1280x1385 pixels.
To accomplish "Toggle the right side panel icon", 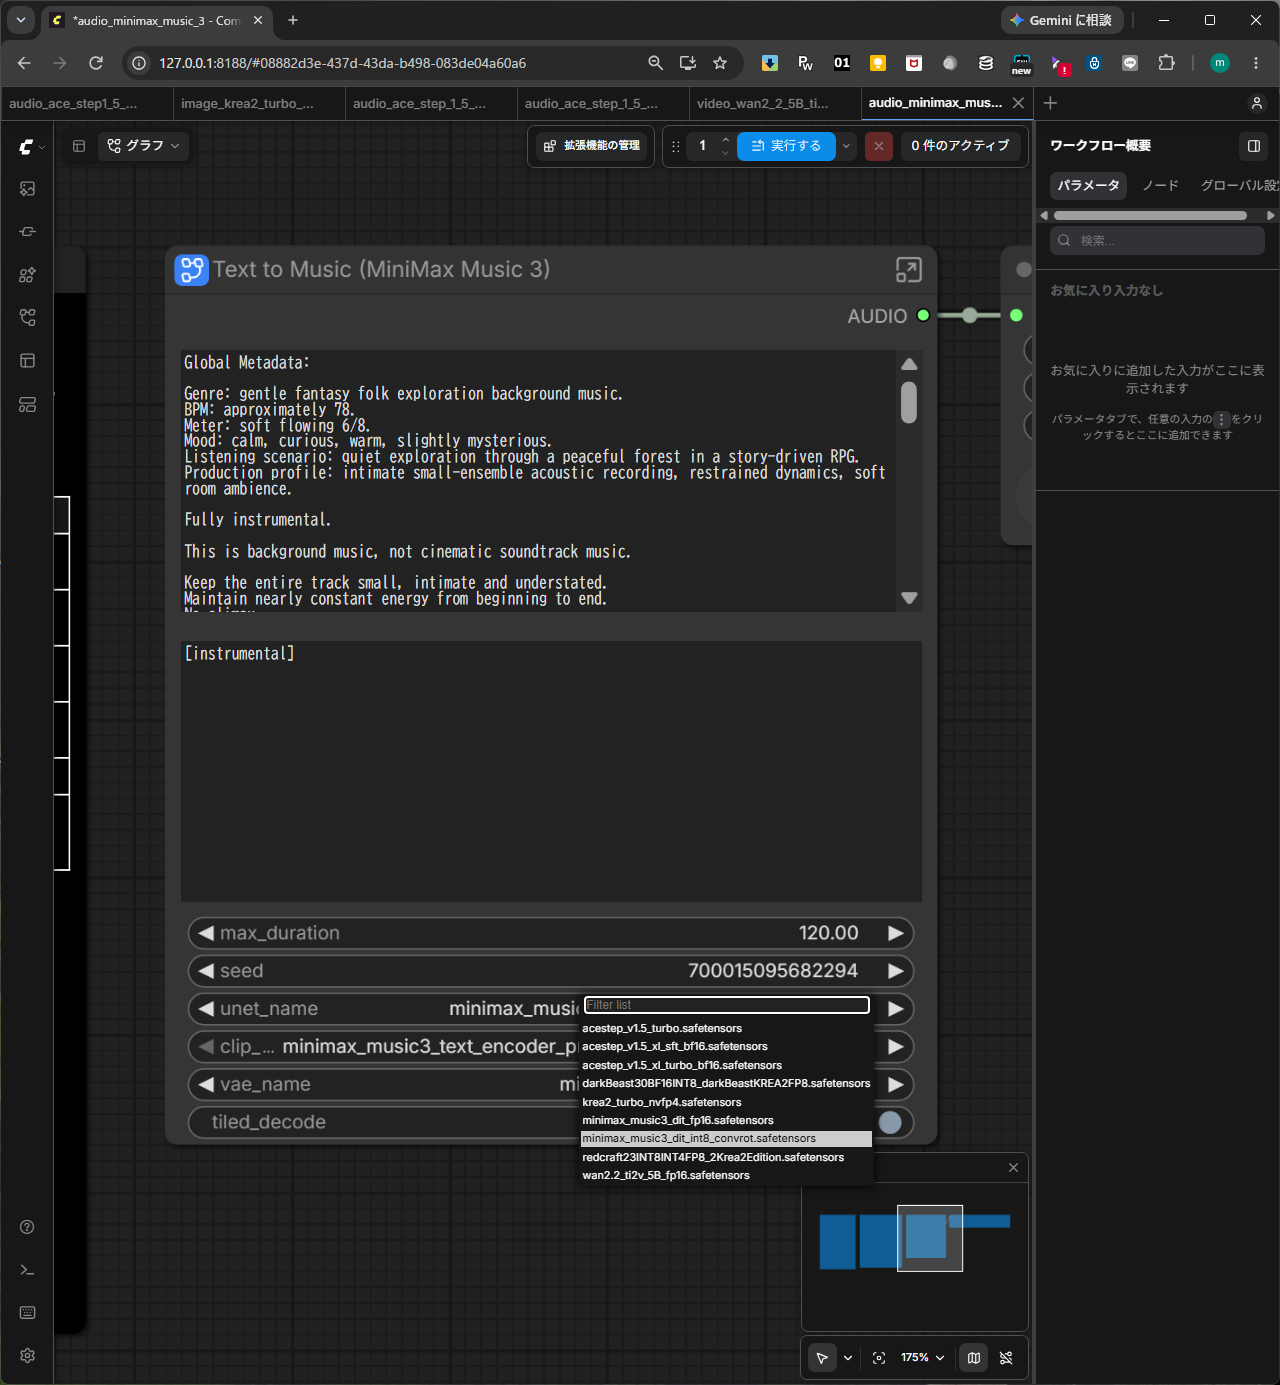I will coord(1253,146).
